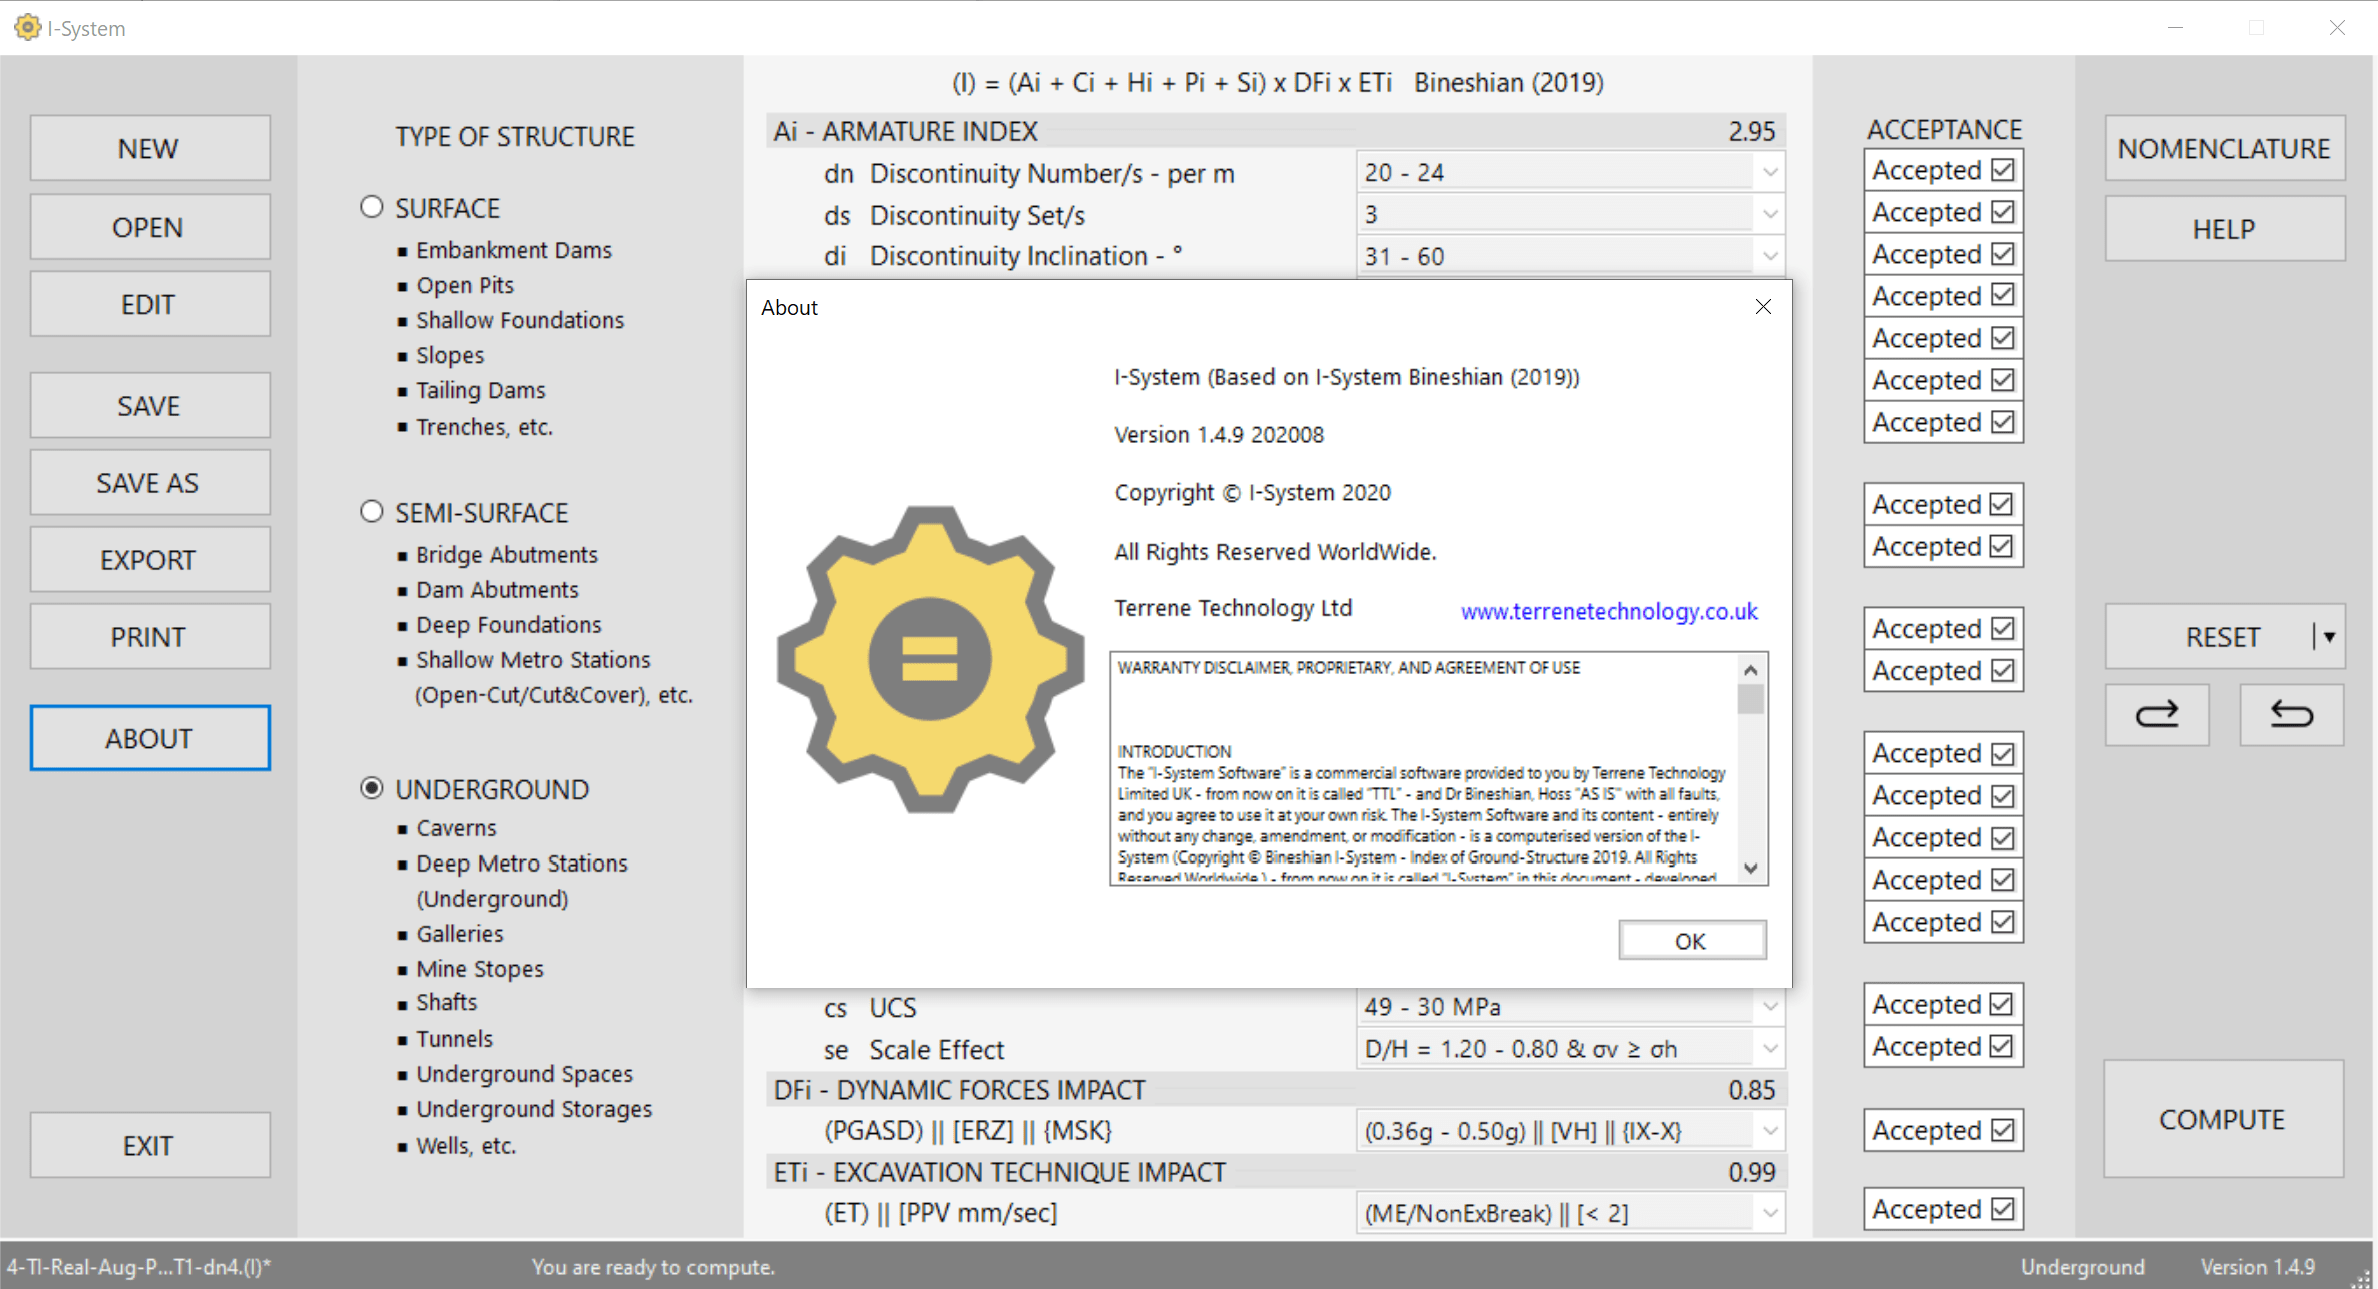Toggle Accepted checkbox for Scale Effect row
This screenshot has width=2378, height=1289.
tap(2002, 1046)
